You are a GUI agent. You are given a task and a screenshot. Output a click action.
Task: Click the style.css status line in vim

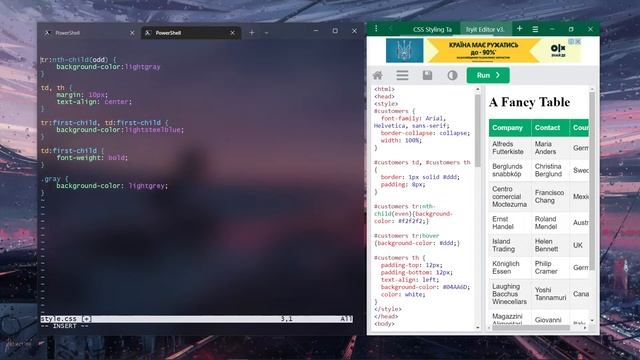(196, 319)
